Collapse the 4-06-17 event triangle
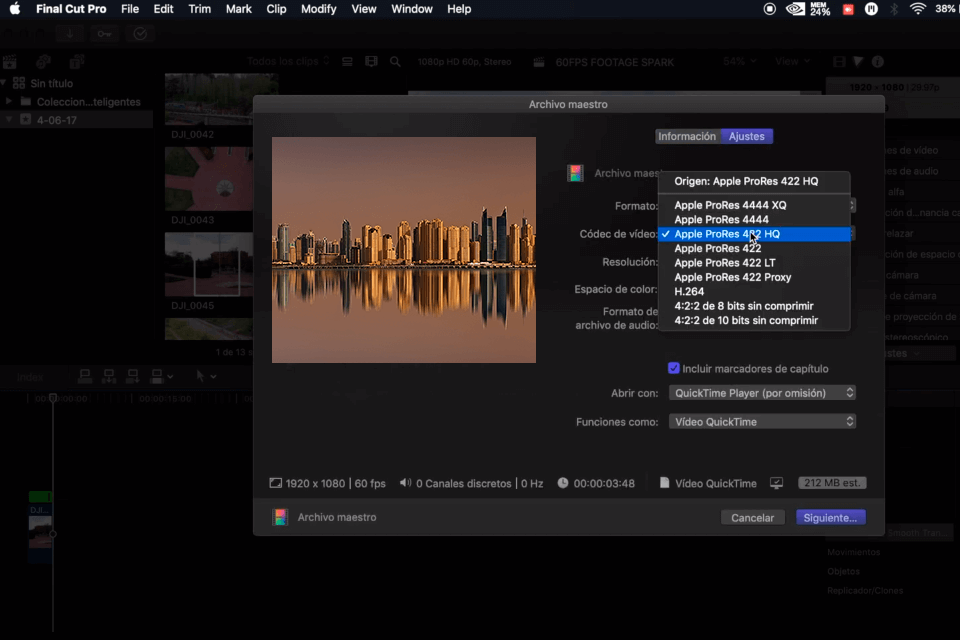Viewport: 960px width, 640px height. tap(9, 119)
